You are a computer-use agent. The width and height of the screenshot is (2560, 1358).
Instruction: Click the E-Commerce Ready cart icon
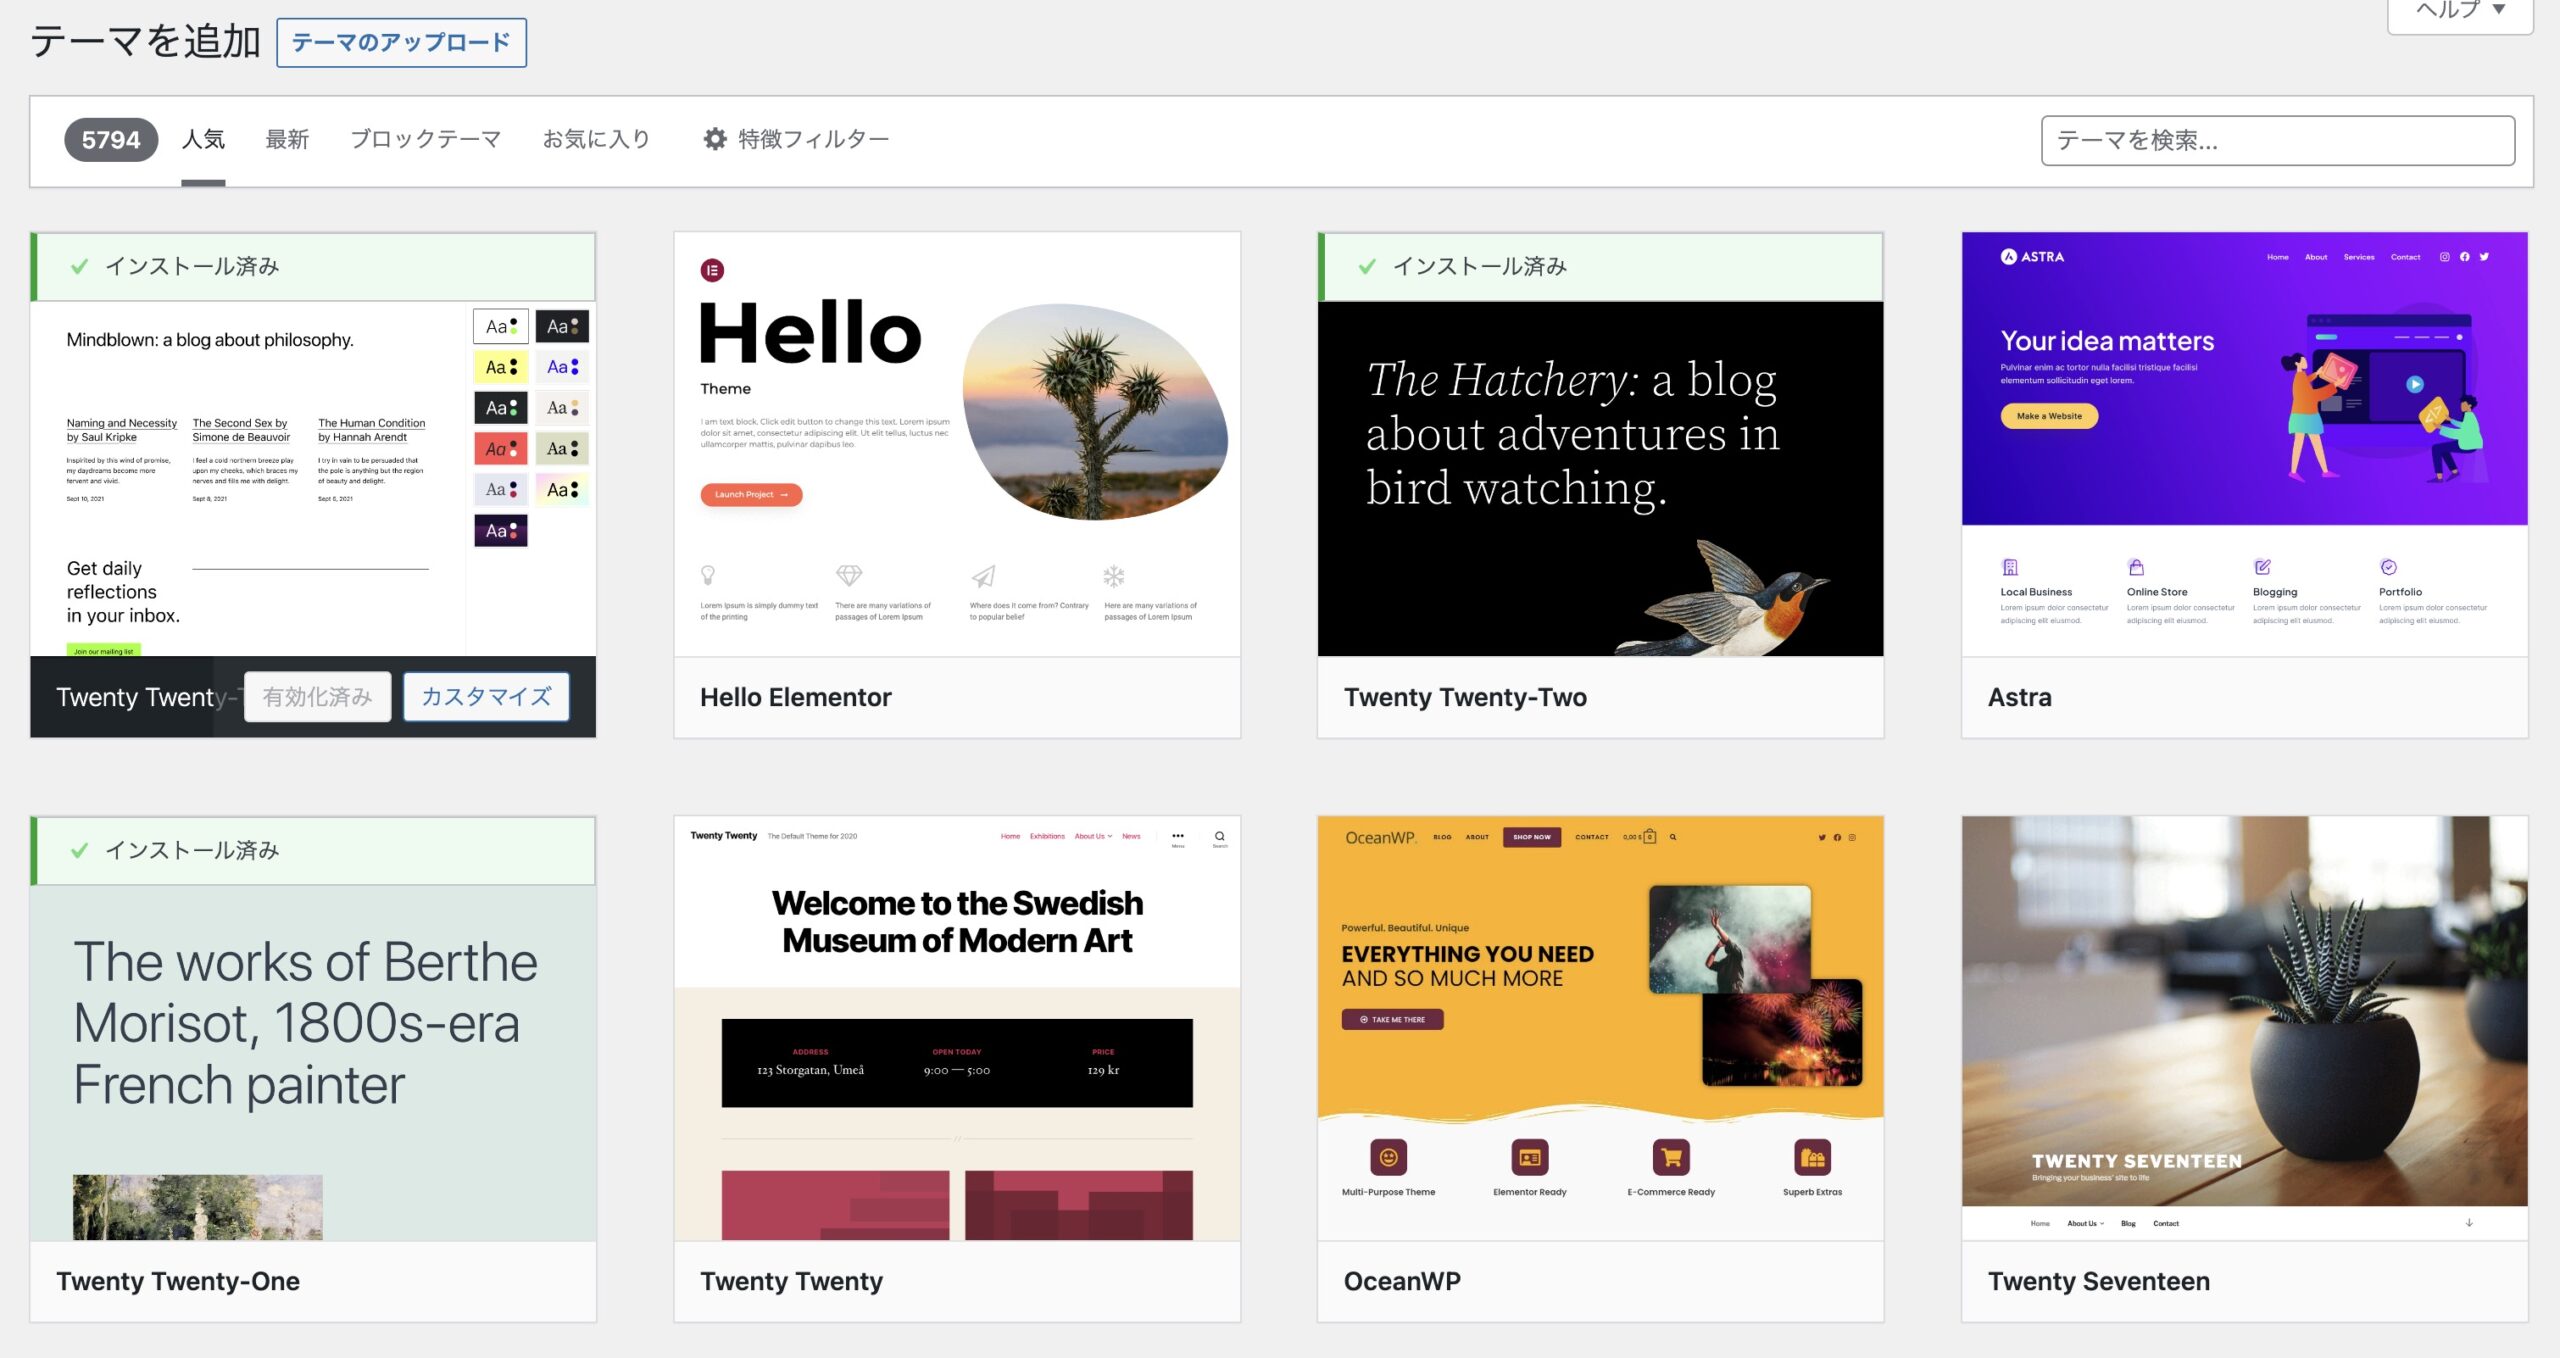click(1671, 1158)
